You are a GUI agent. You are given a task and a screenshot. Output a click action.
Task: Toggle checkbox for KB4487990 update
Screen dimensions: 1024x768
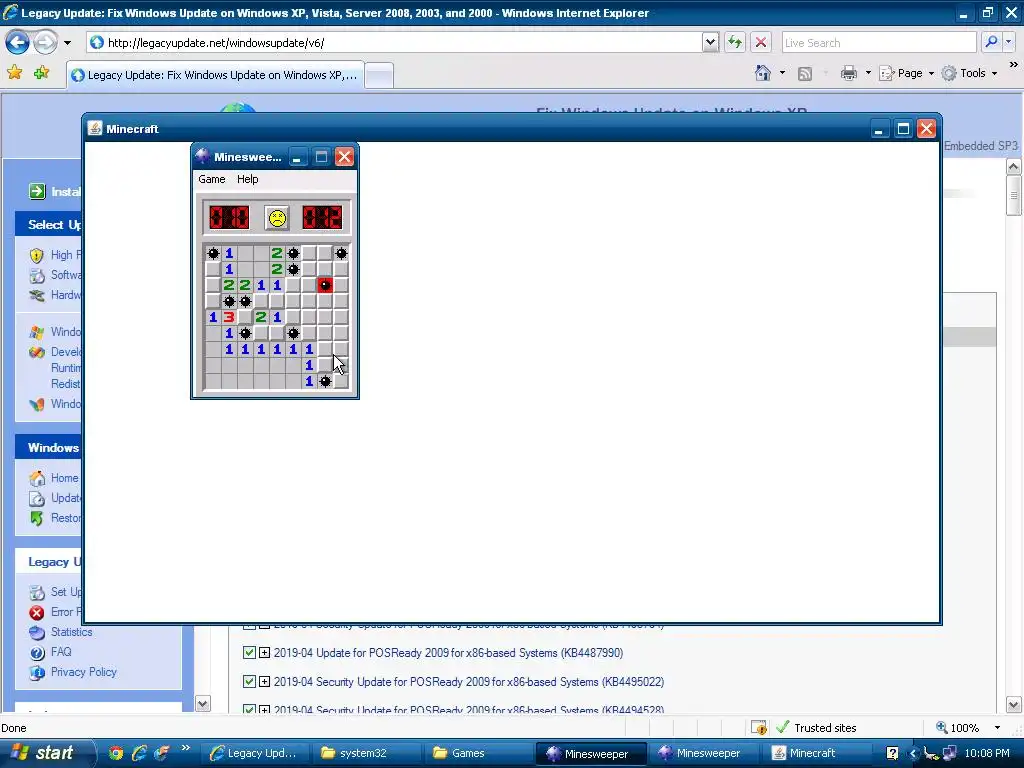pos(249,652)
